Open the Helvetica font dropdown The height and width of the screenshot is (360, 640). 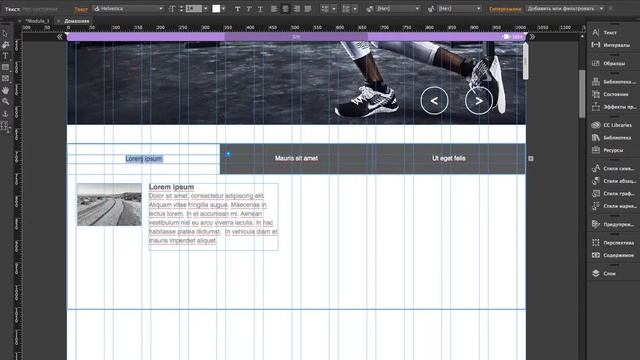pos(128,9)
